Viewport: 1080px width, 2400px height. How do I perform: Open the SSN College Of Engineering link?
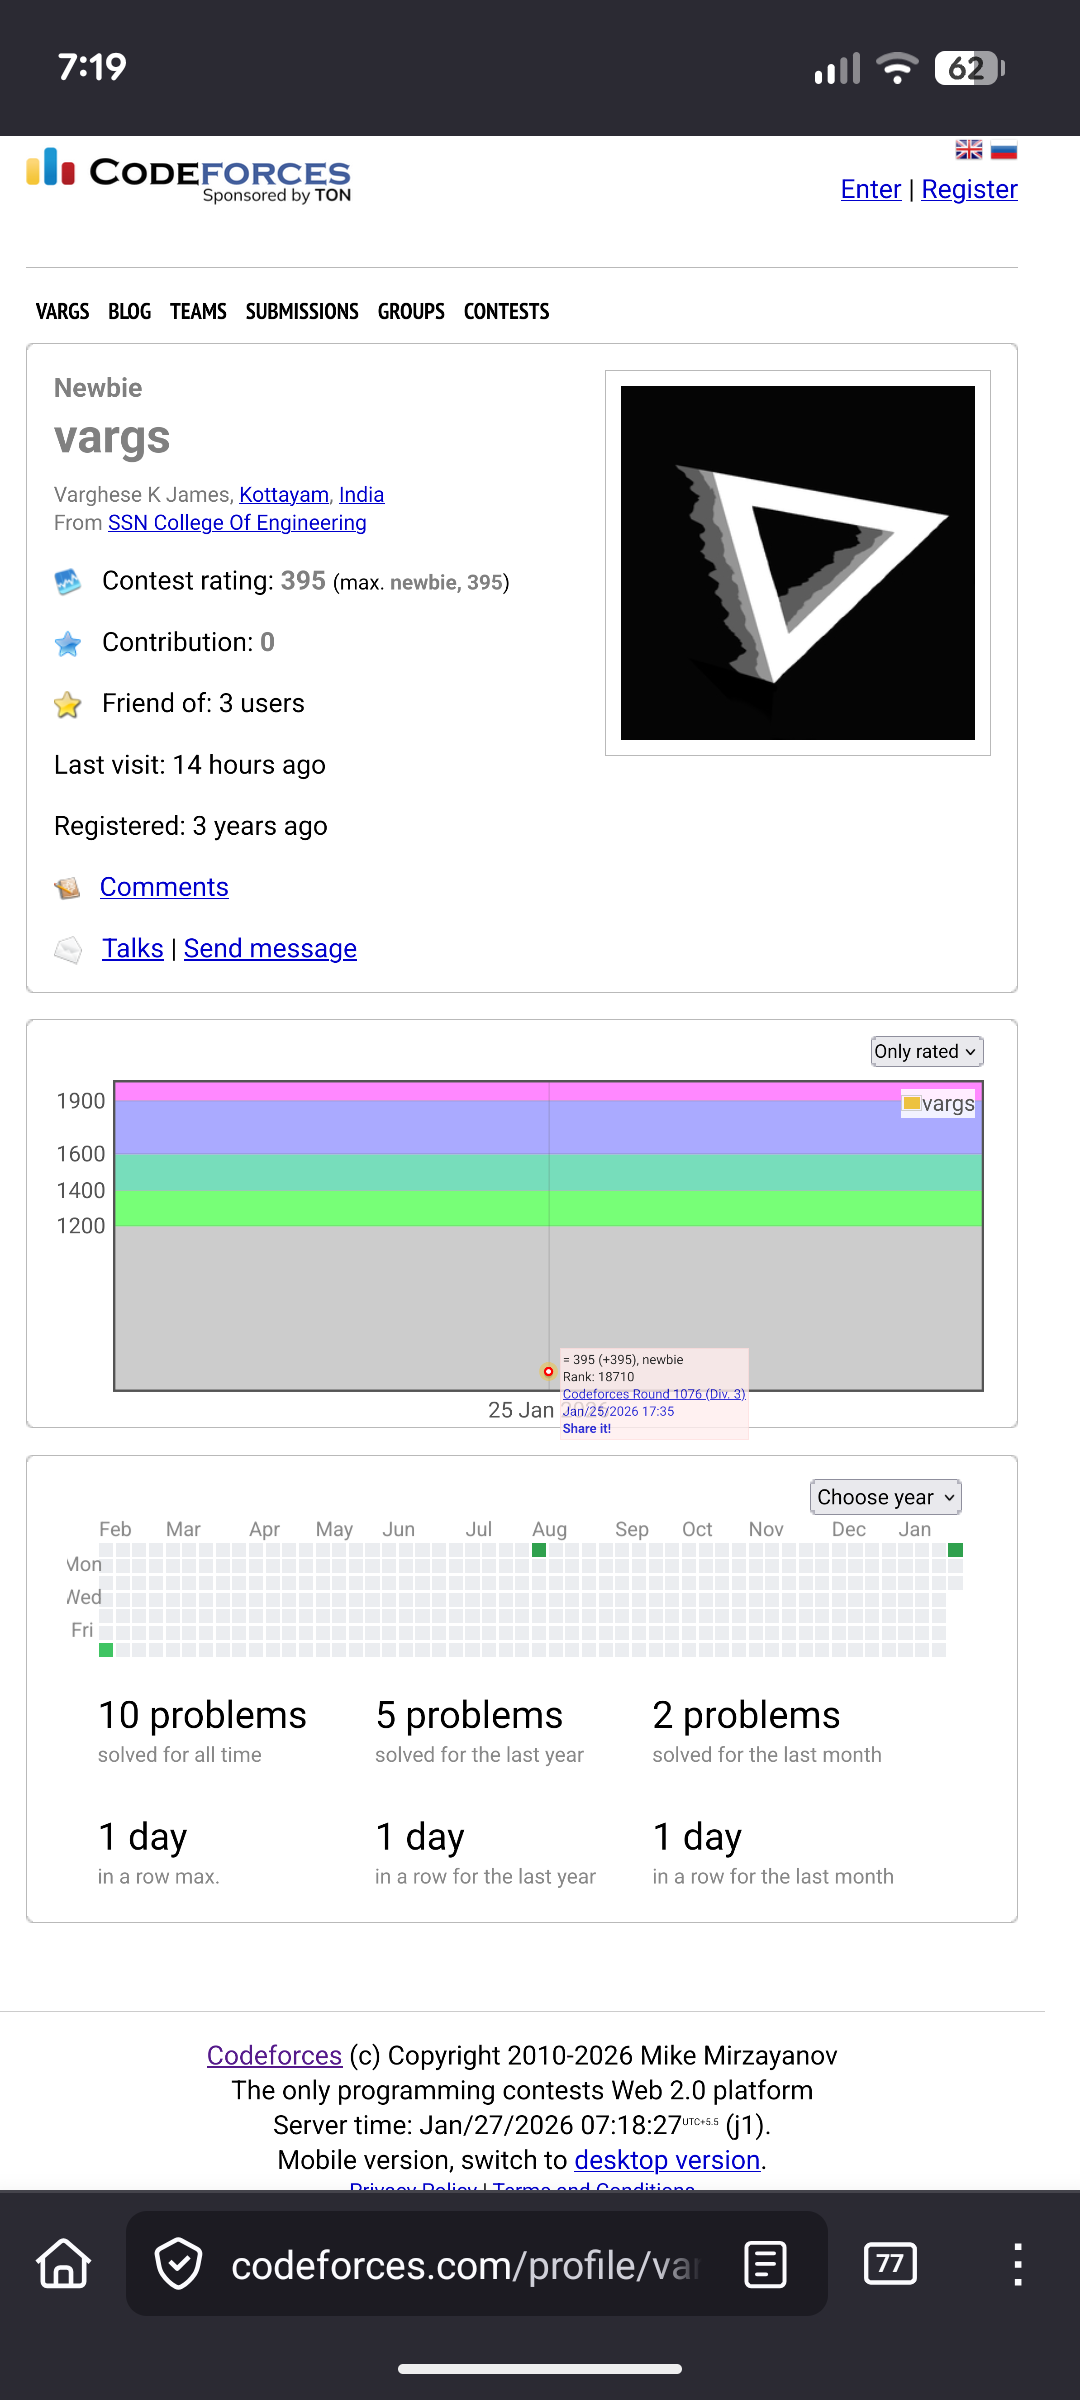point(237,523)
